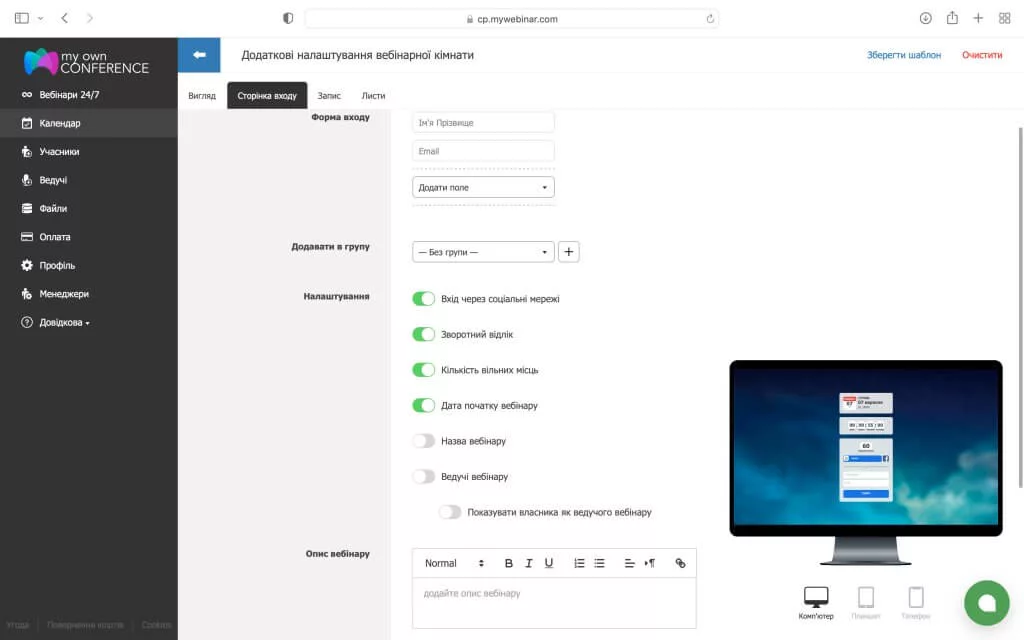Open the 'Листи' tab
1024x640 pixels.
click(373, 96)
